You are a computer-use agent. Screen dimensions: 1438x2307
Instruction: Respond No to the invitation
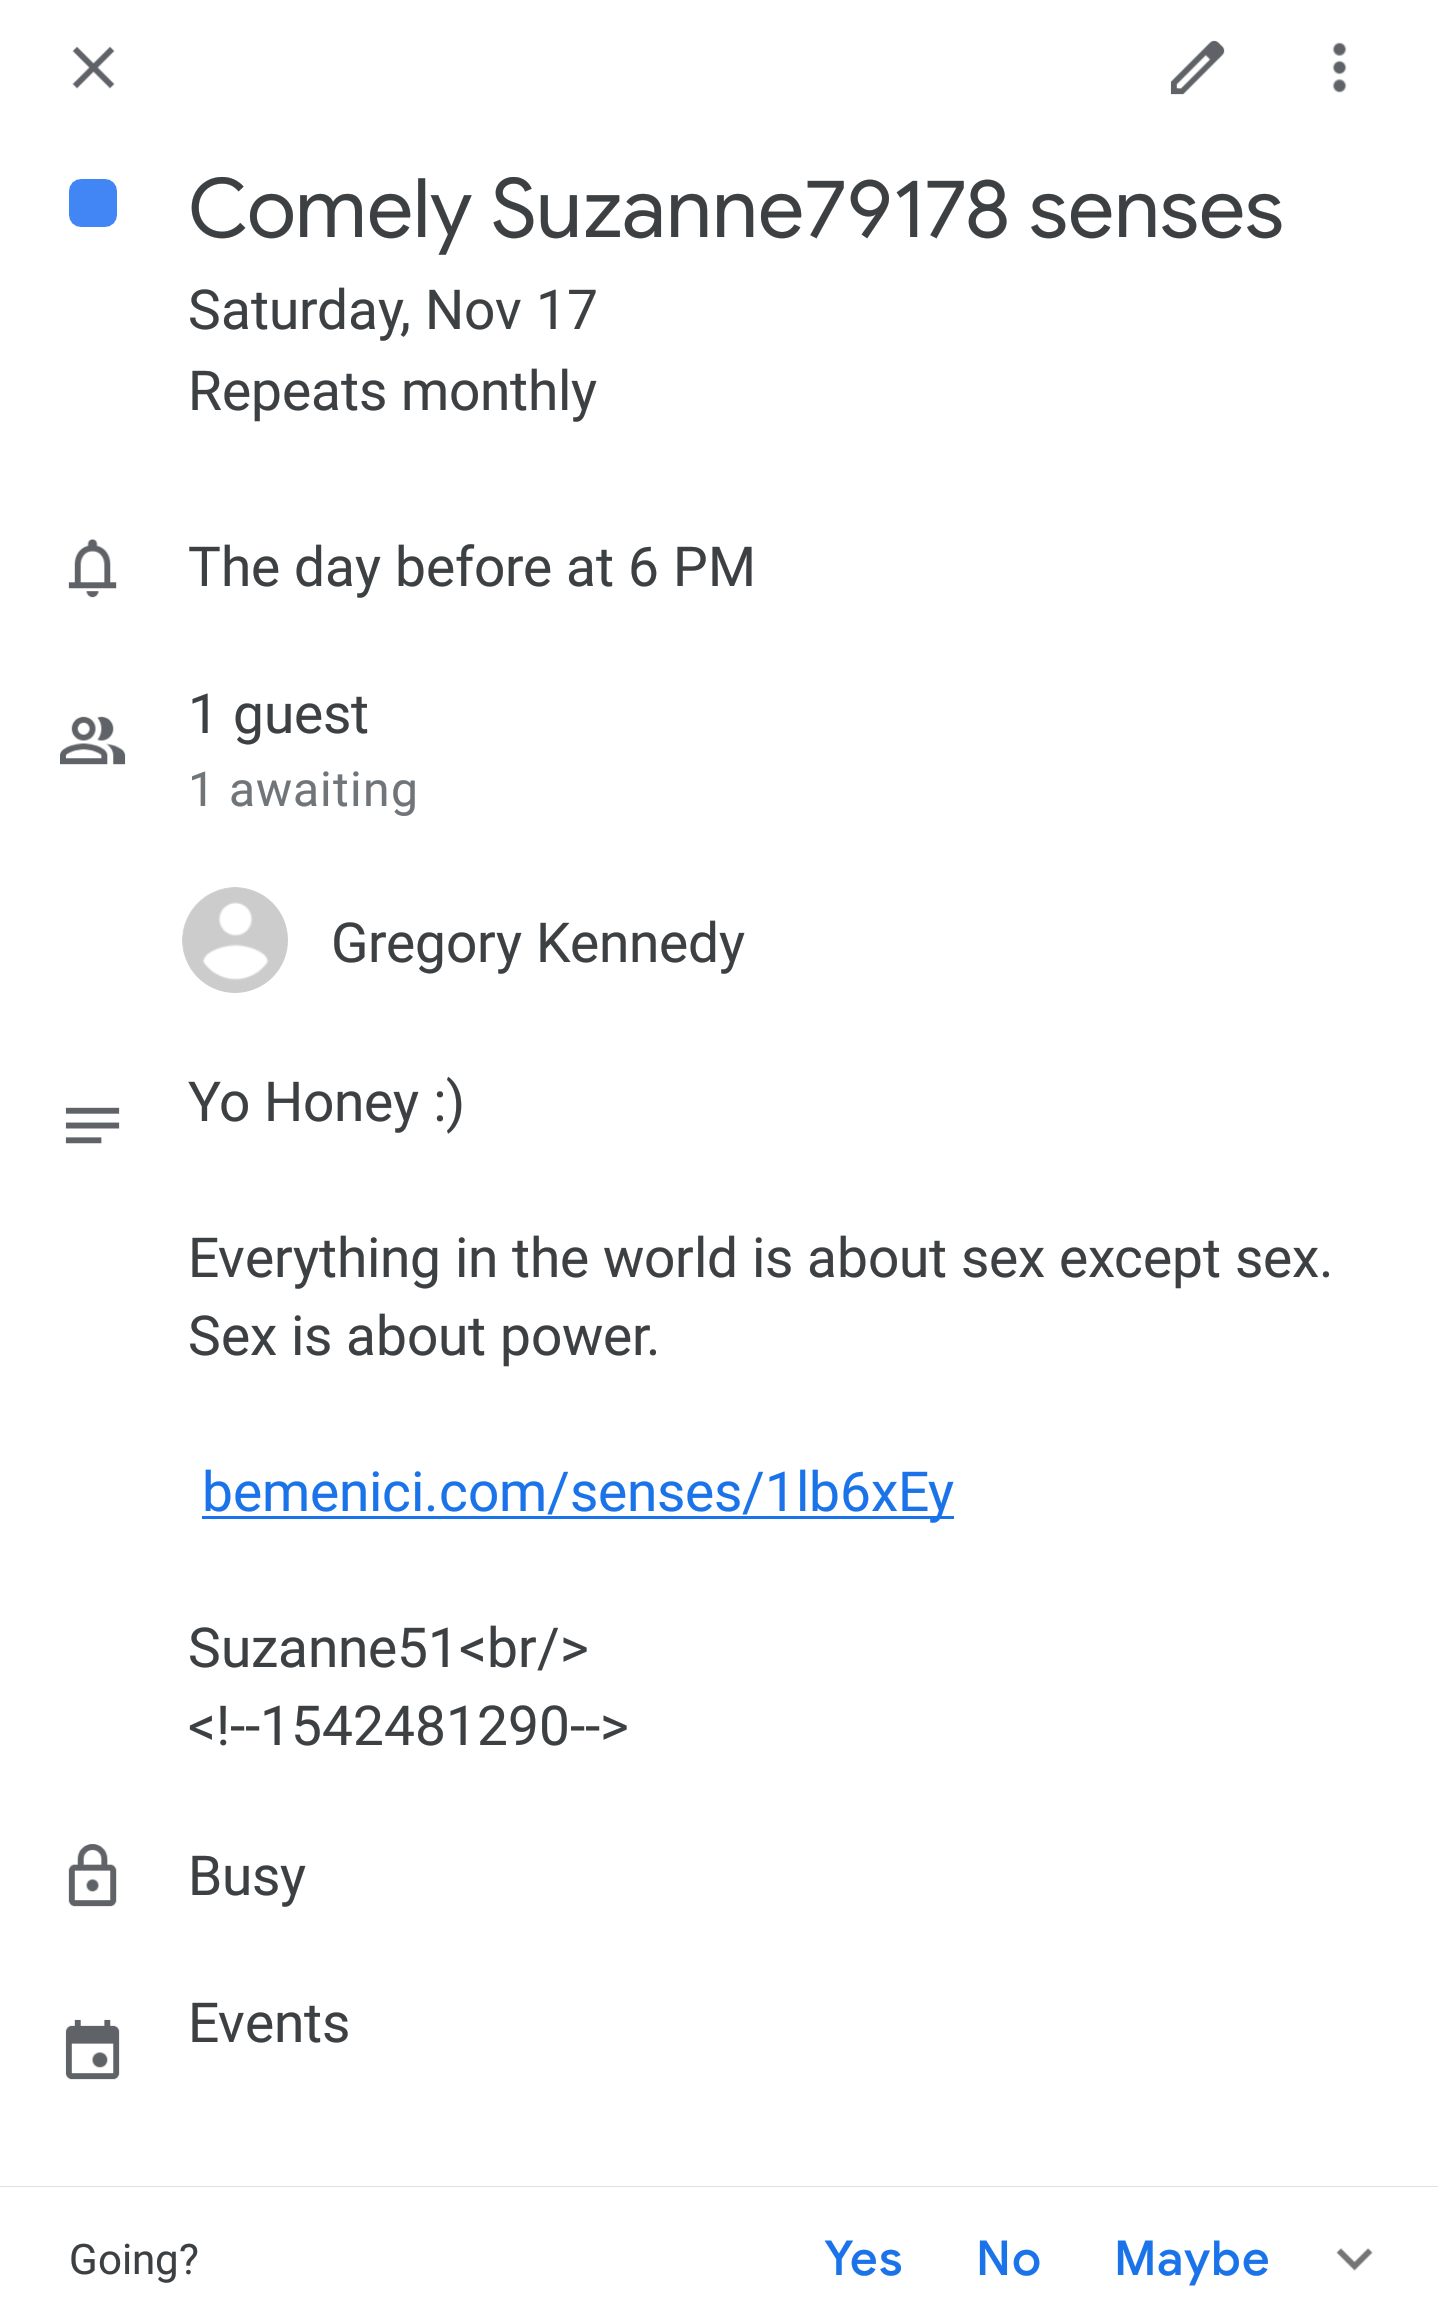click(1009, 2259)
